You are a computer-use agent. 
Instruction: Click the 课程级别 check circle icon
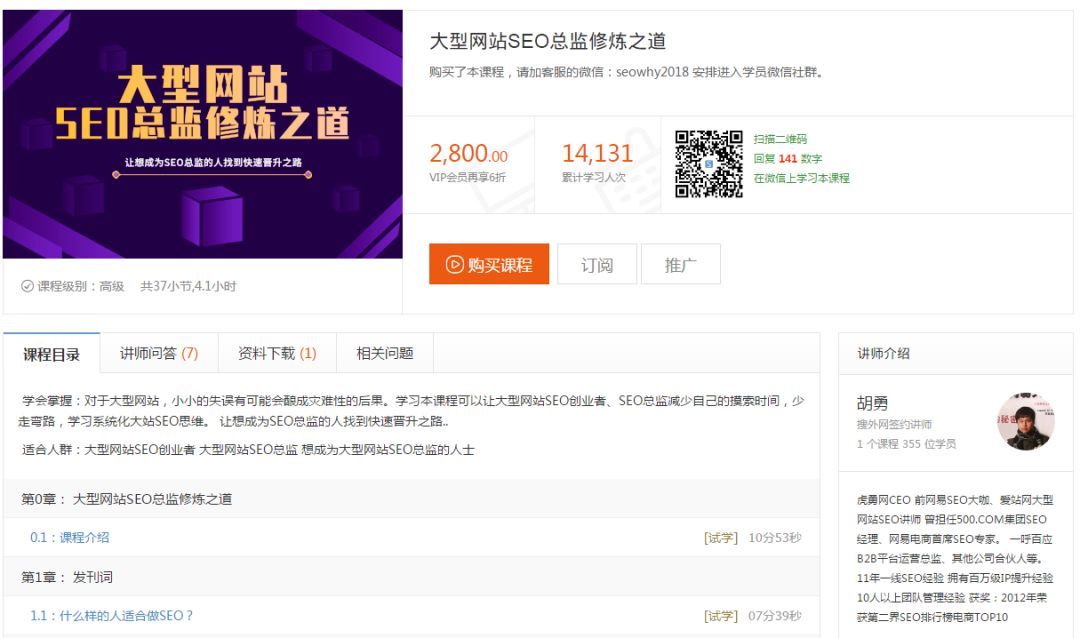28,286
